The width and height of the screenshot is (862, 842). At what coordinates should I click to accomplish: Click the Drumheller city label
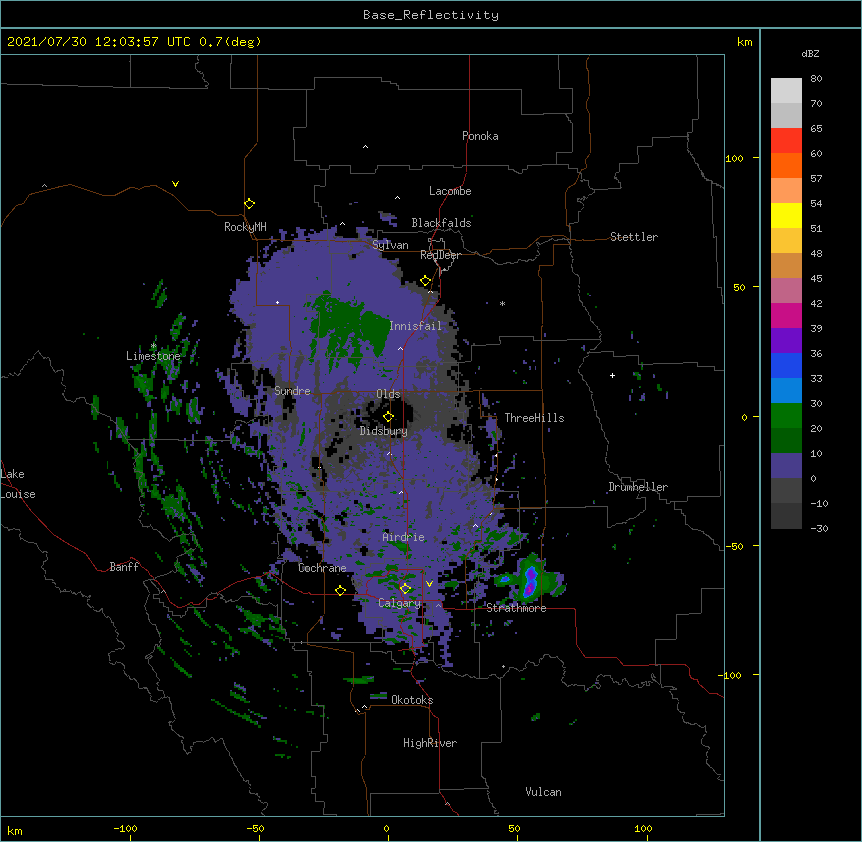click(638, 487)
